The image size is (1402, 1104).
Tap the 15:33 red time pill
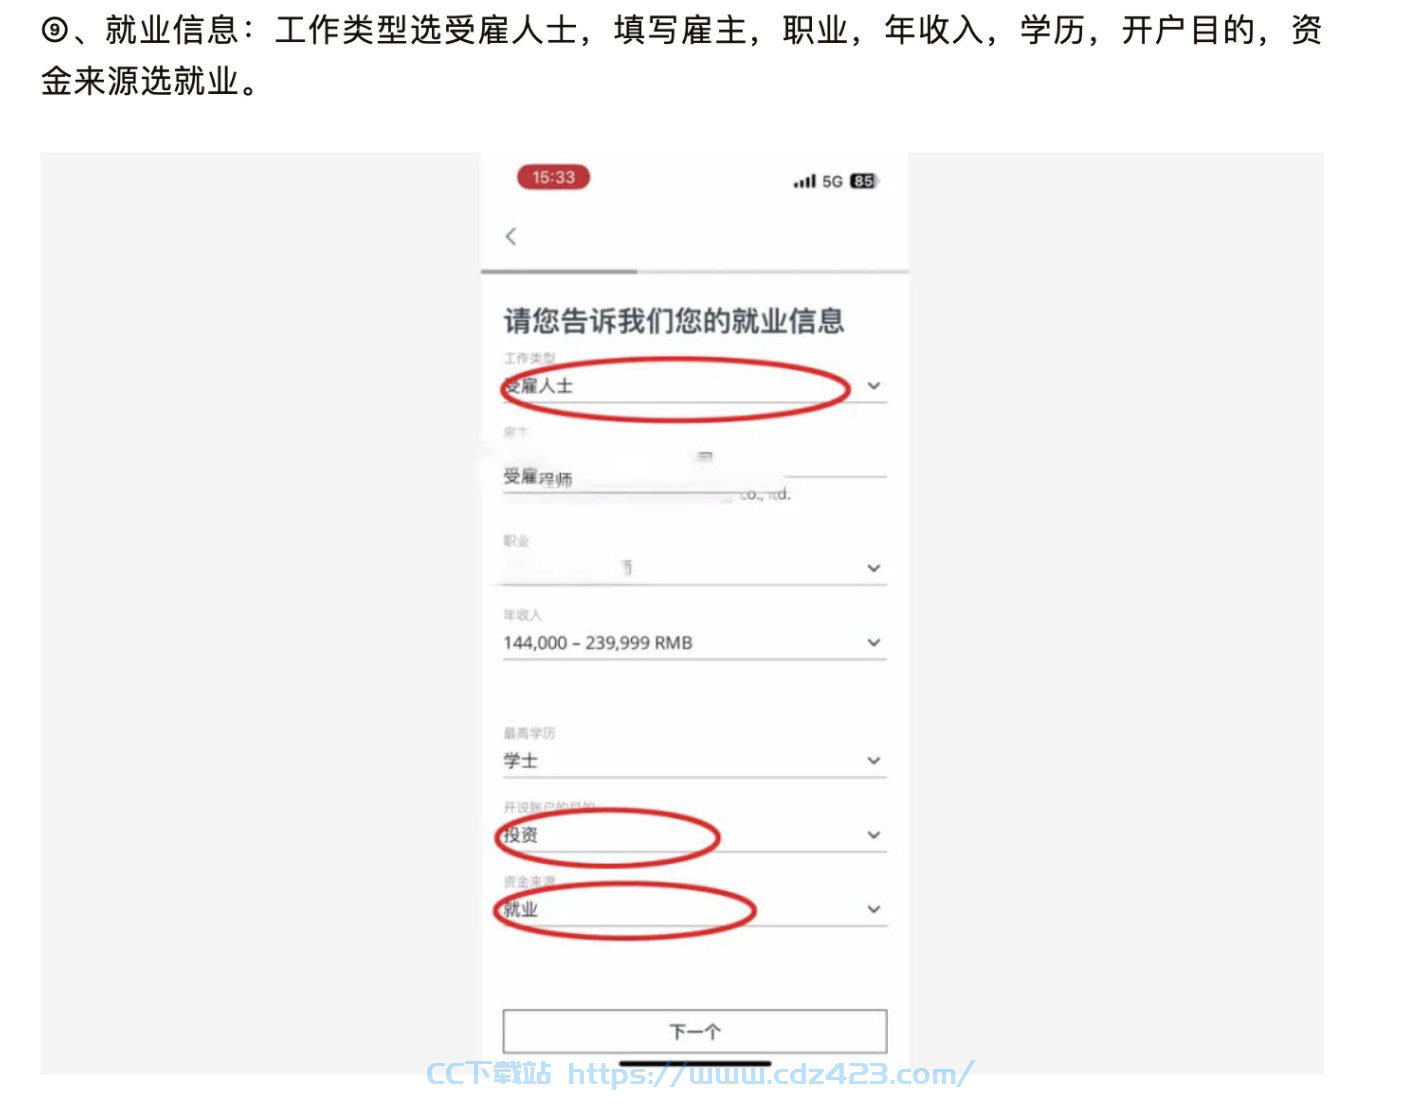553,177
